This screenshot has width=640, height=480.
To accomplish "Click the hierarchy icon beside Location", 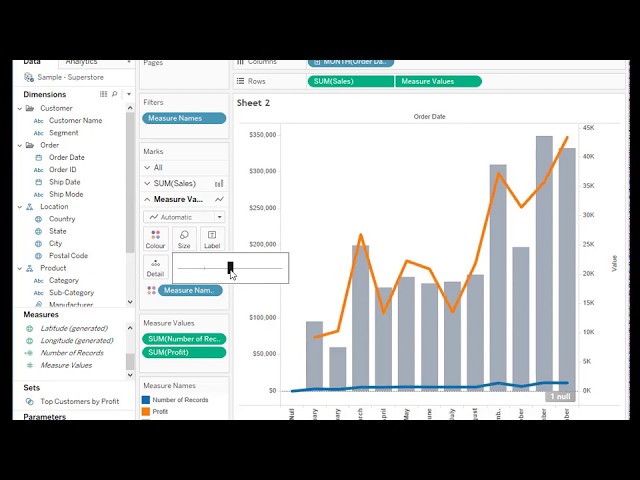I will [x=30, y=207].
